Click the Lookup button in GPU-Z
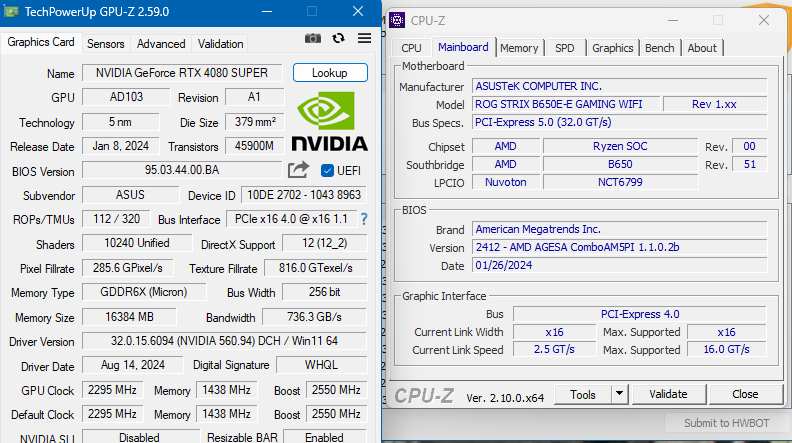The width and height of the screenshot is (792, 443). [330, 73]
